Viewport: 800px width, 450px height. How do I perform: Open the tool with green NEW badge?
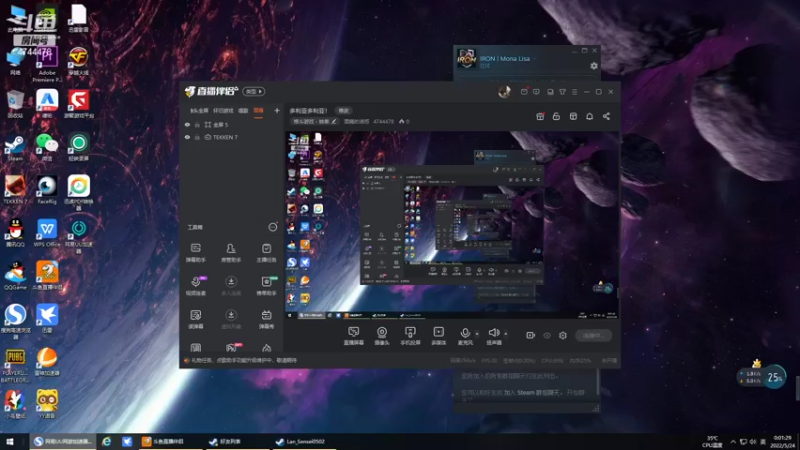tap(266, 286)
